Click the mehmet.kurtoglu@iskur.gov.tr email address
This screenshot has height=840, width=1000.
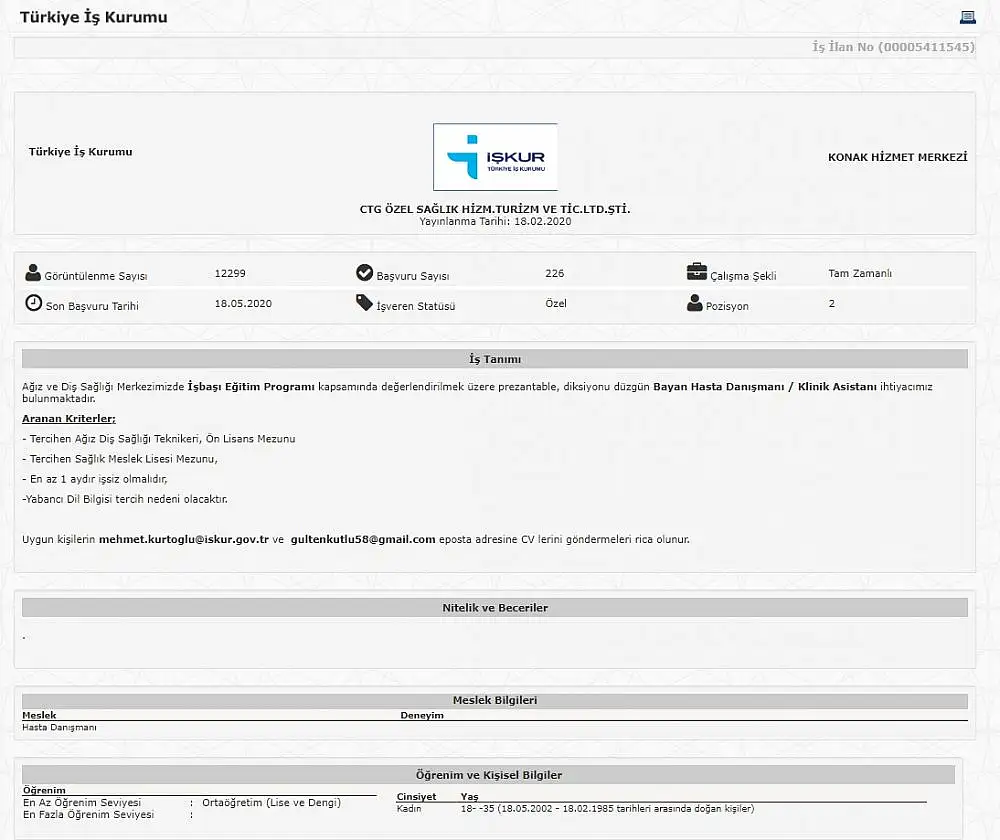(184, 539)
